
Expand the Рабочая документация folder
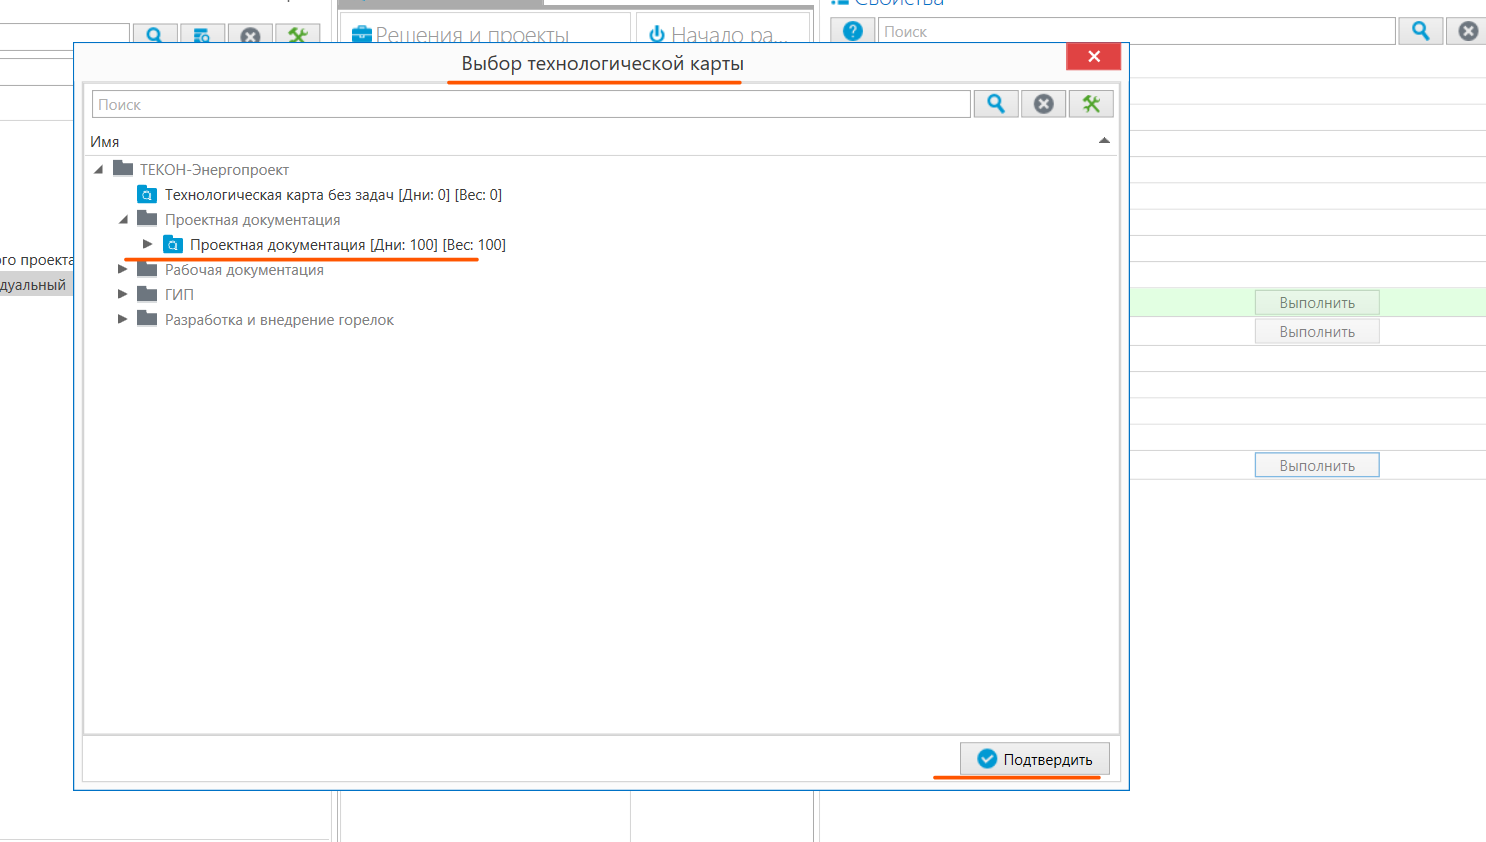point(123,269)
